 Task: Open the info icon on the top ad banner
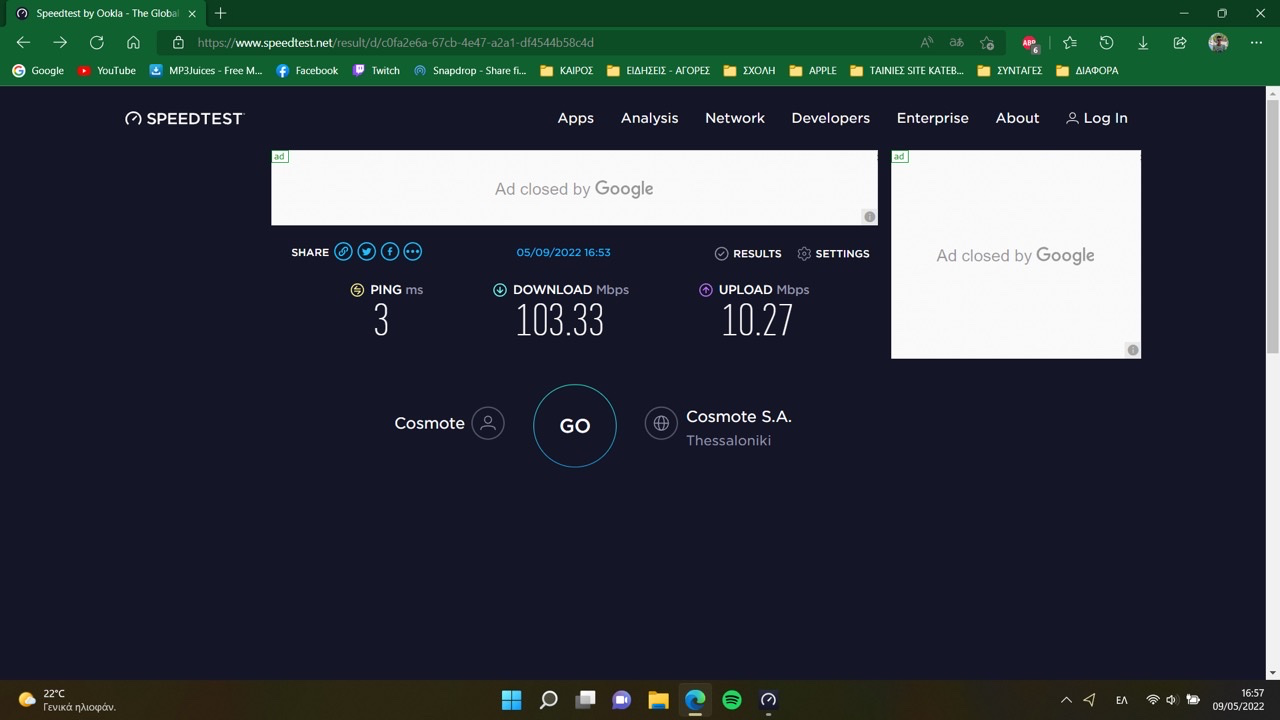pos(870,217)
